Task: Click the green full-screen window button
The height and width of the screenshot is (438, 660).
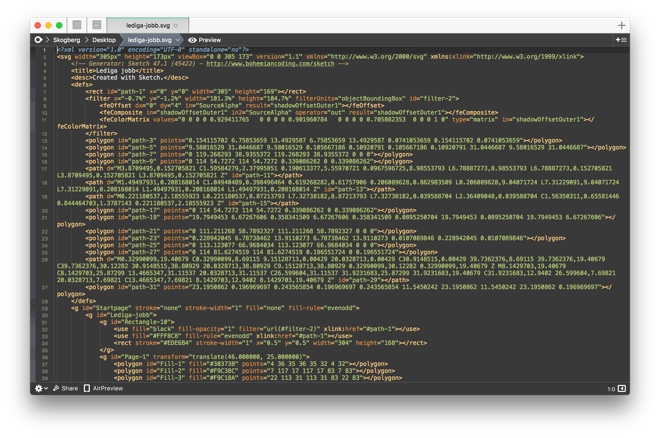Action: (x=59, y=25)
